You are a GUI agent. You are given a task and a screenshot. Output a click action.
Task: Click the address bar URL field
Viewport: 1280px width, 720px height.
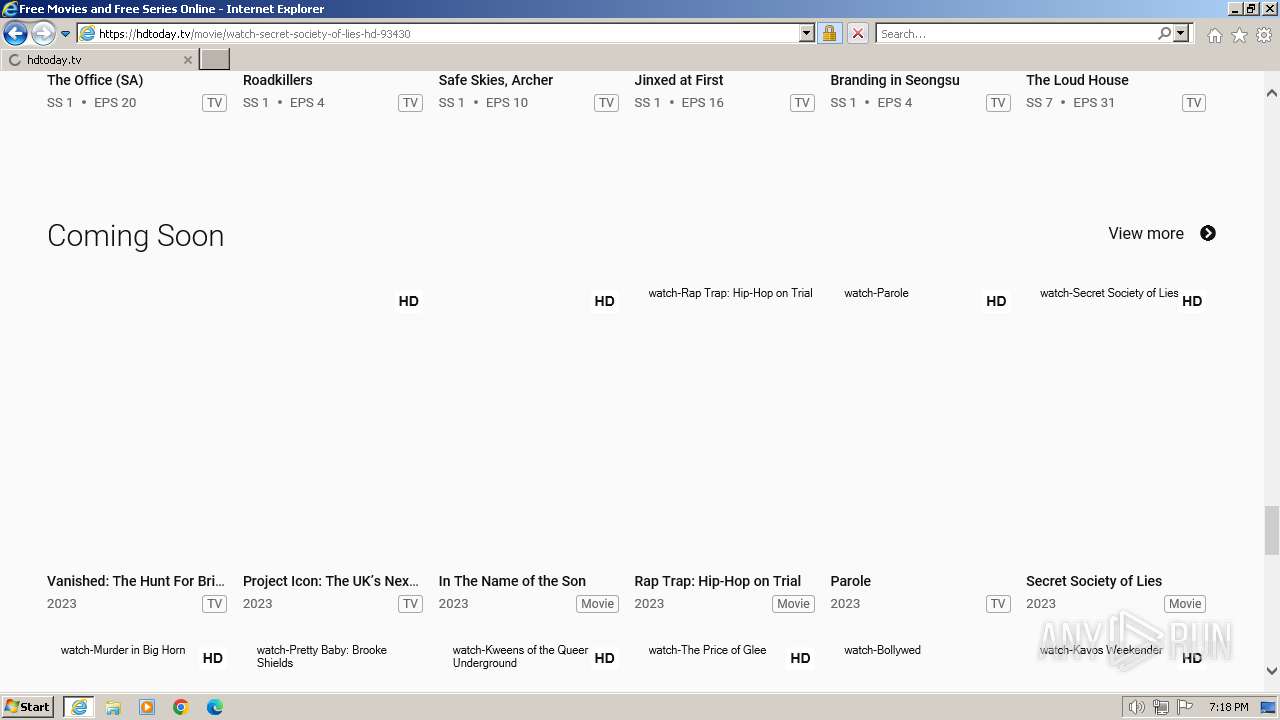[445, 34]
